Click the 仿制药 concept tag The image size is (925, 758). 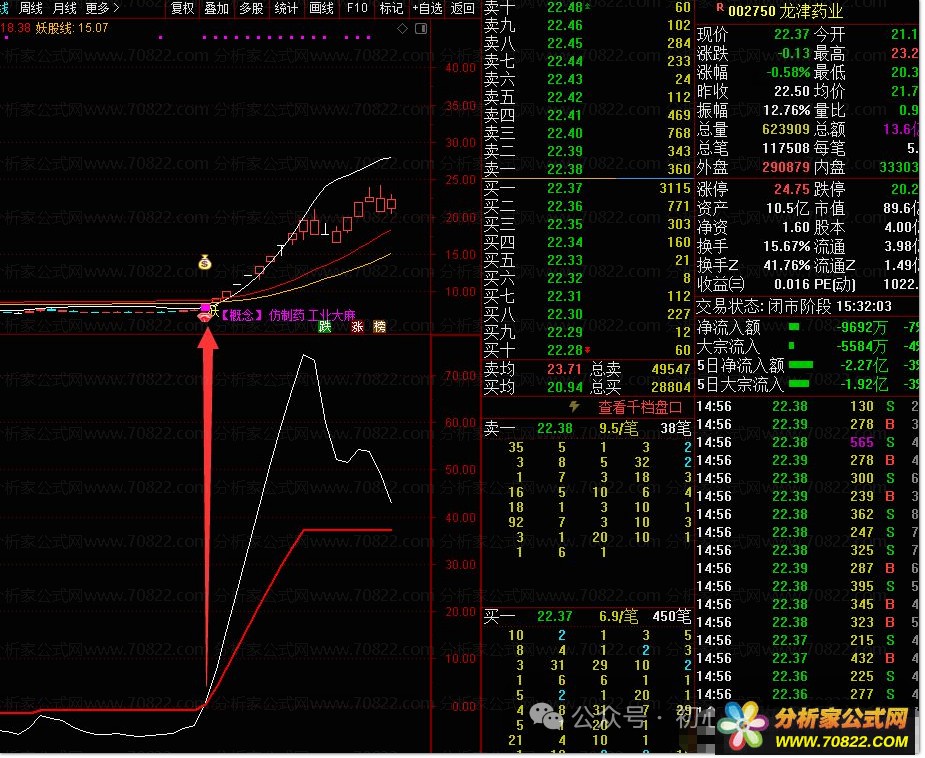[286, 316]
